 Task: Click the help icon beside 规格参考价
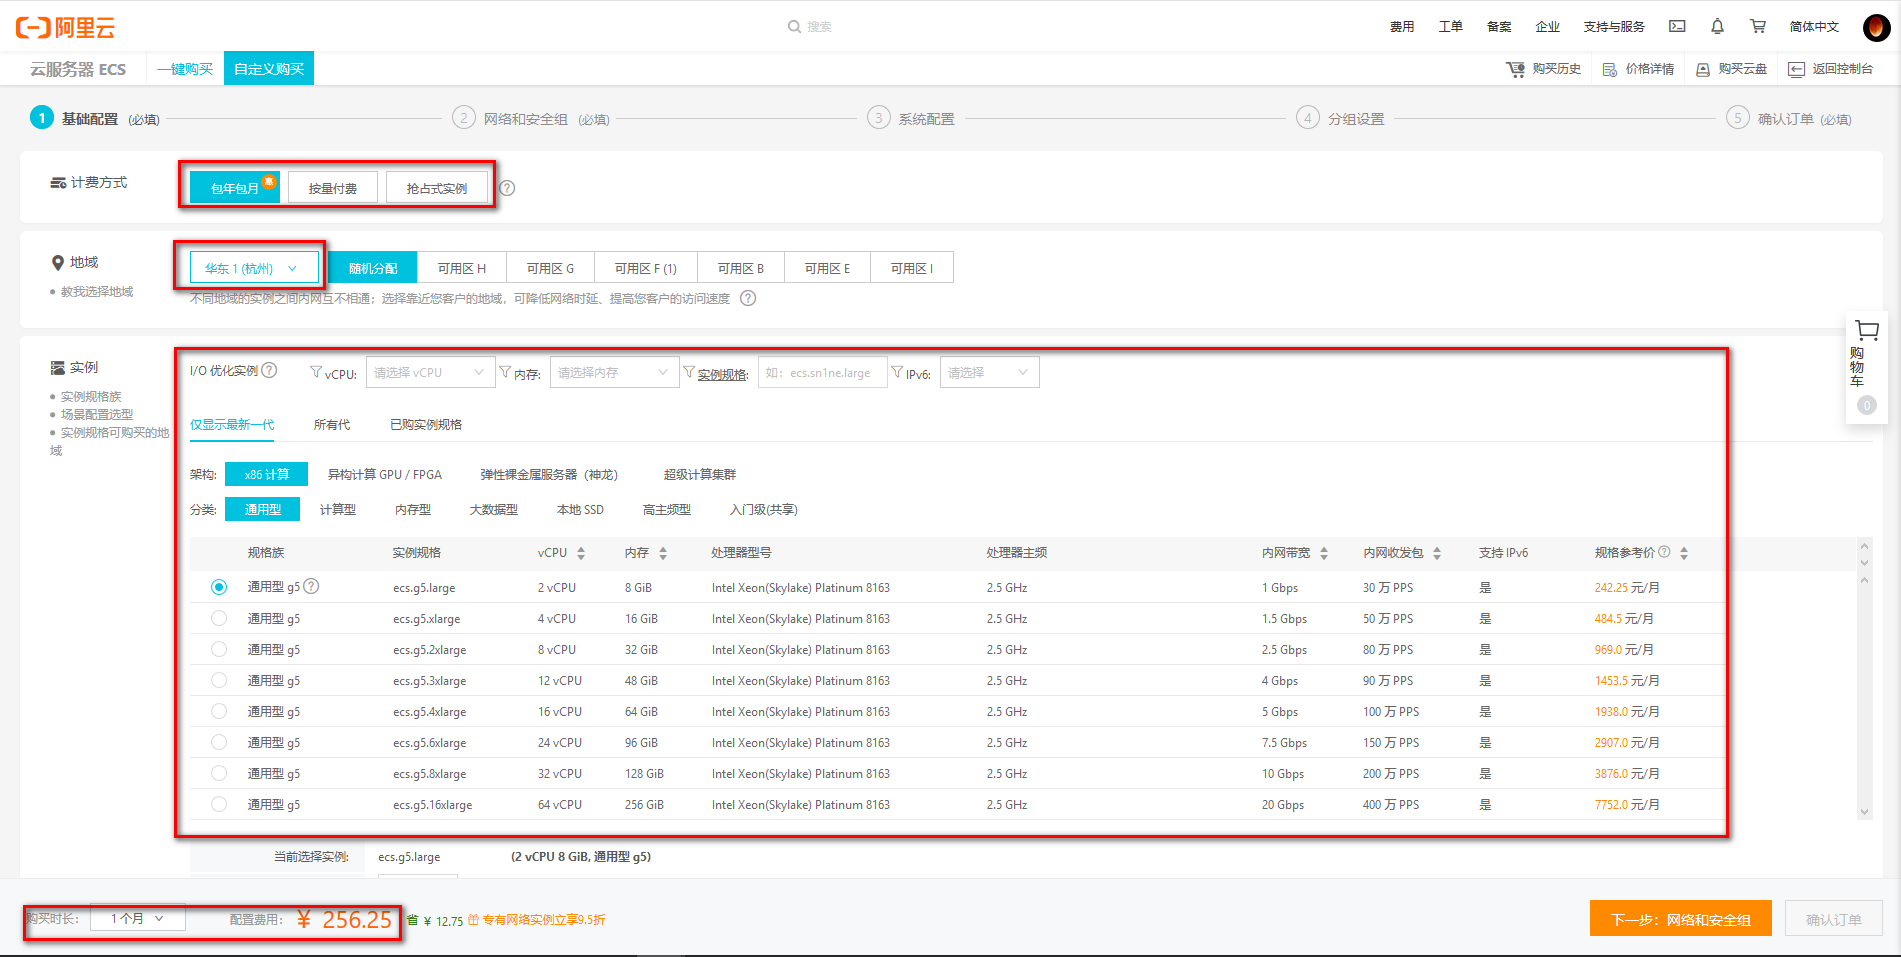click(1664, 552)
